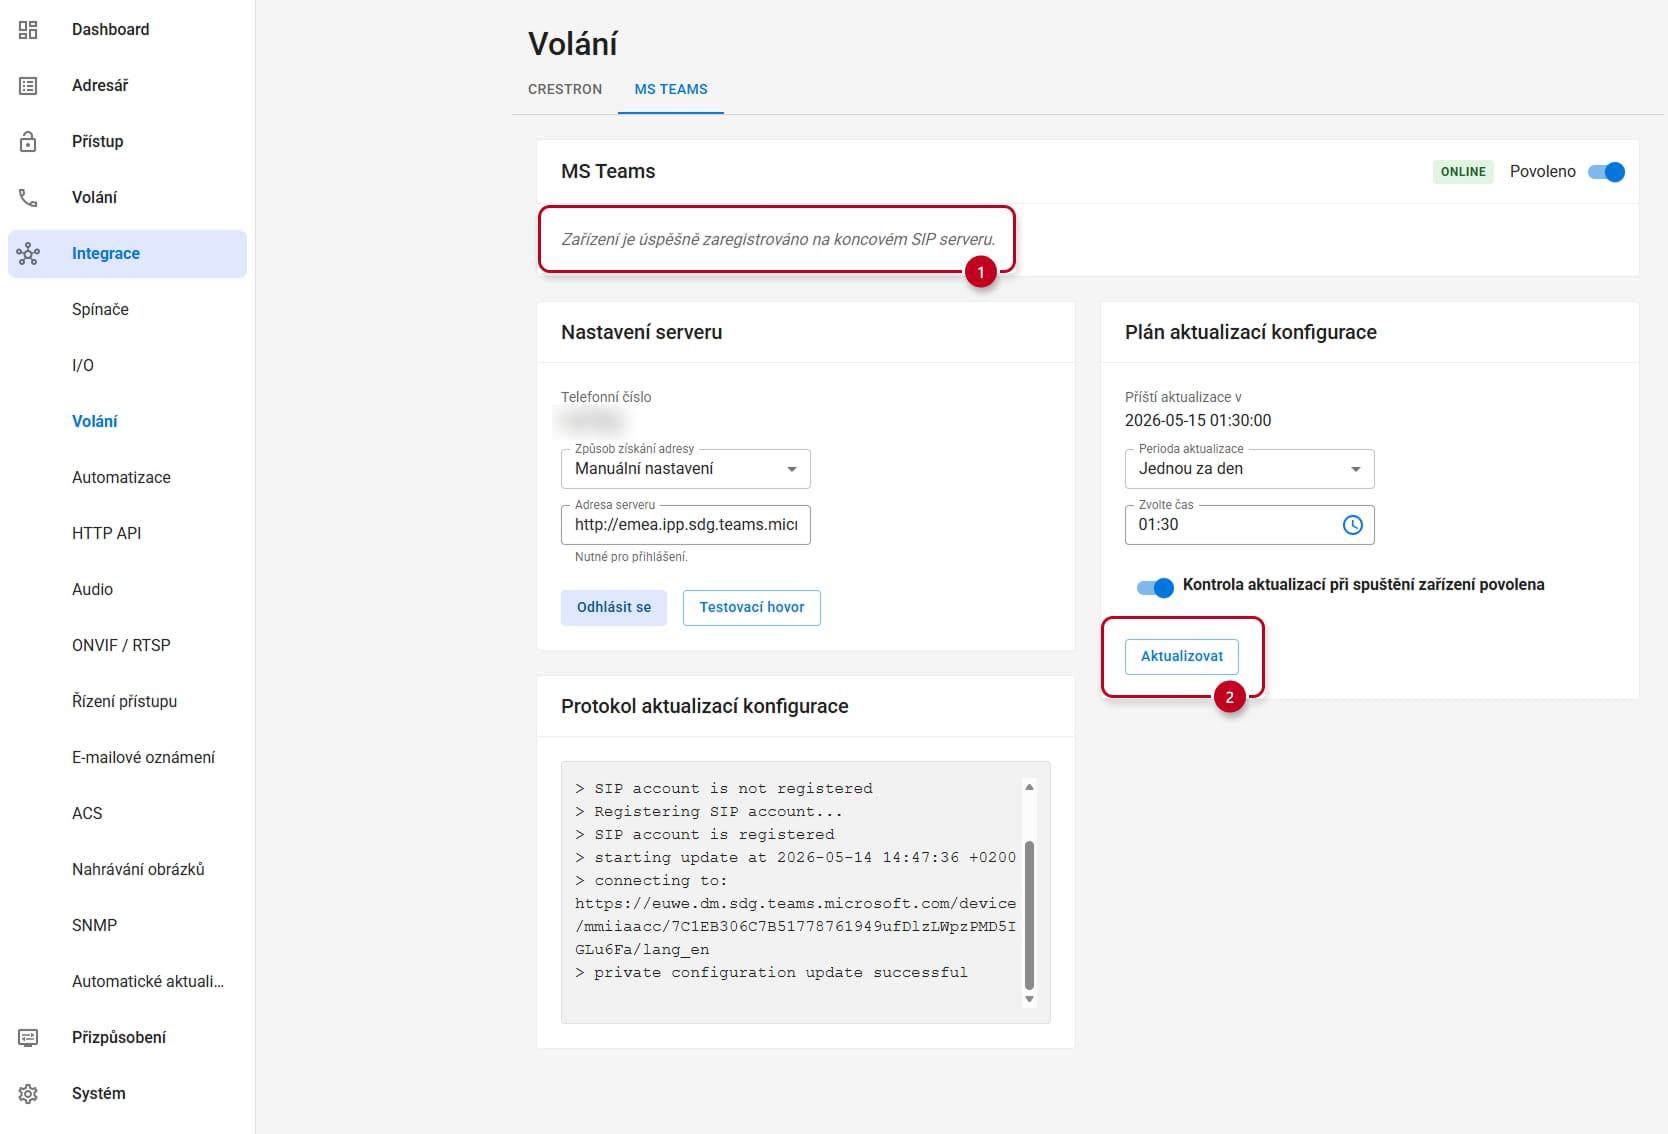
Task: Click log line 'Registering SIP account...'
Action: pyautogui.click(x=709, y=812)
